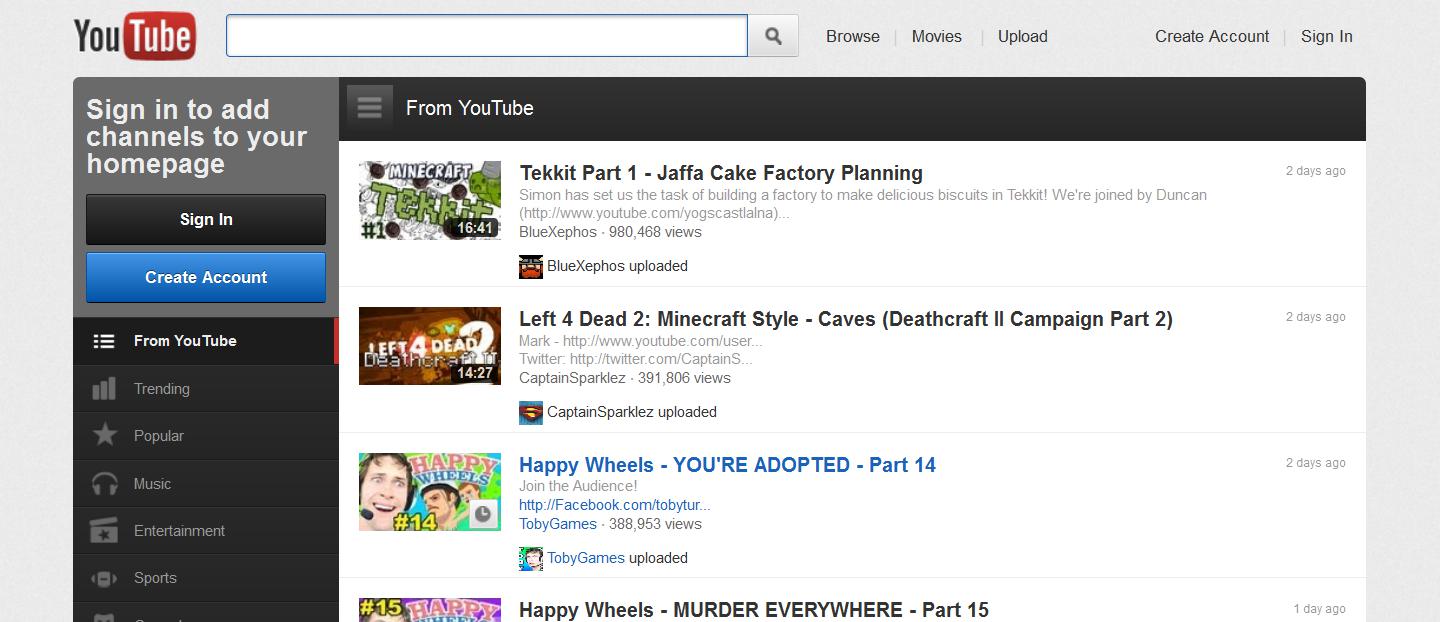Screen dimensions: 1440x622
Task: Select From YouTube in sidebar
Action: click(206, 341)
